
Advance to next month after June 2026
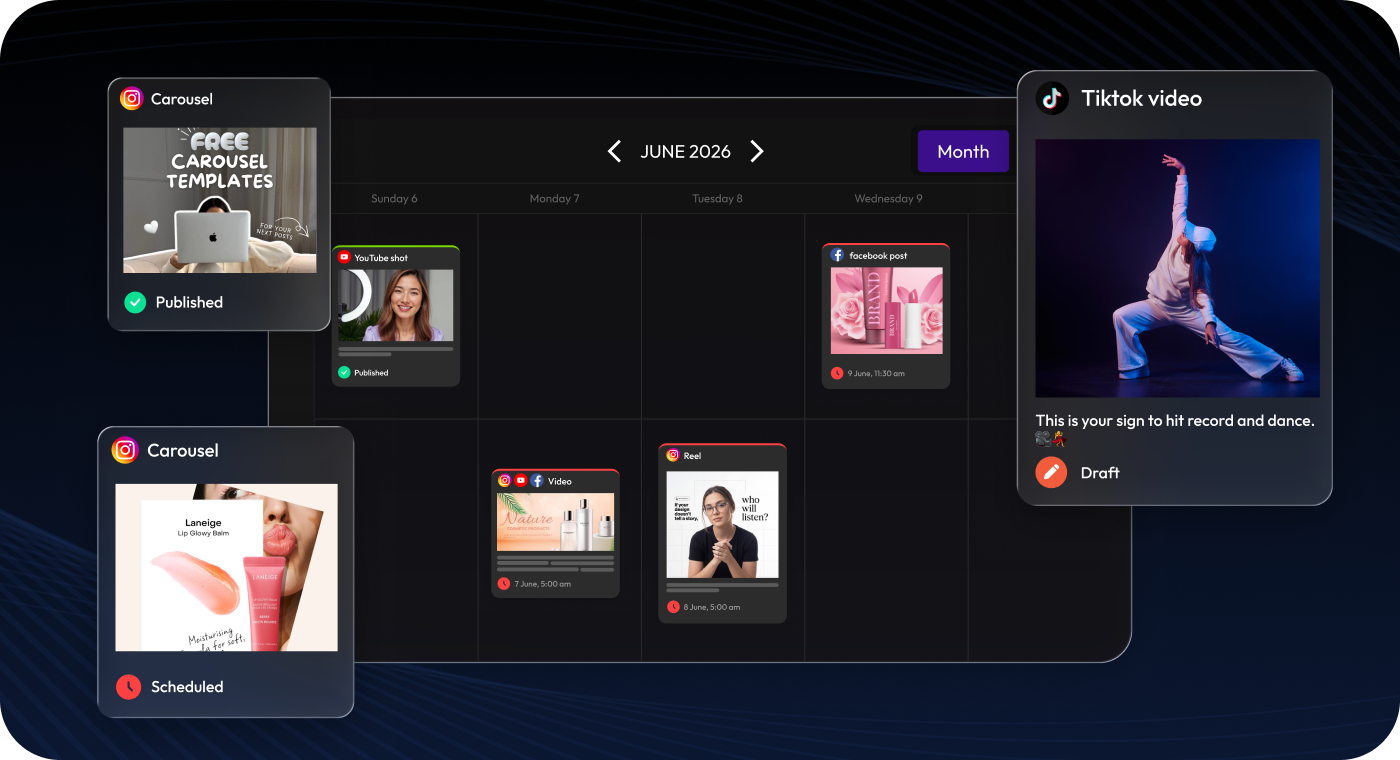(757, 152)
